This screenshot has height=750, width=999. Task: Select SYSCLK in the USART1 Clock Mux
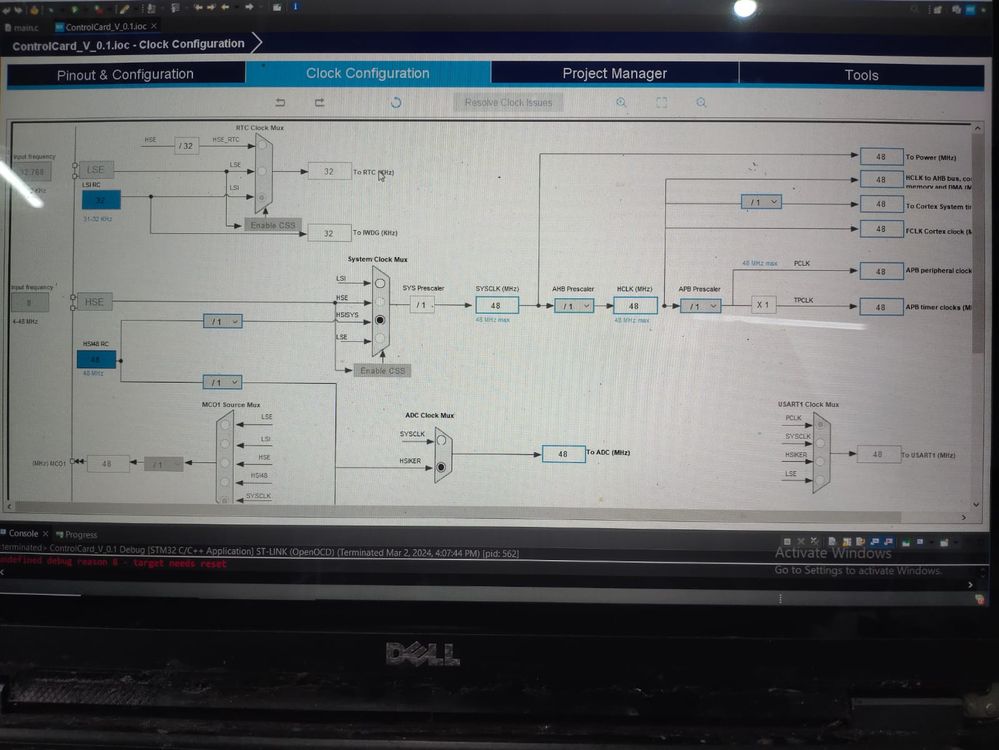coord(821,443)
